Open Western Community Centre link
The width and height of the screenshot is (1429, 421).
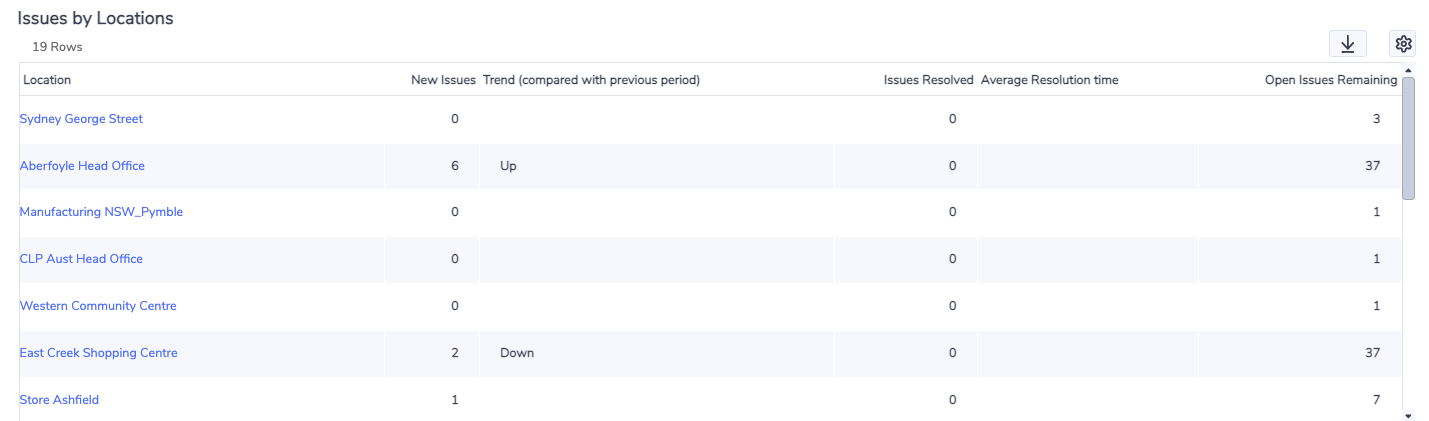(x=98, y=306)
